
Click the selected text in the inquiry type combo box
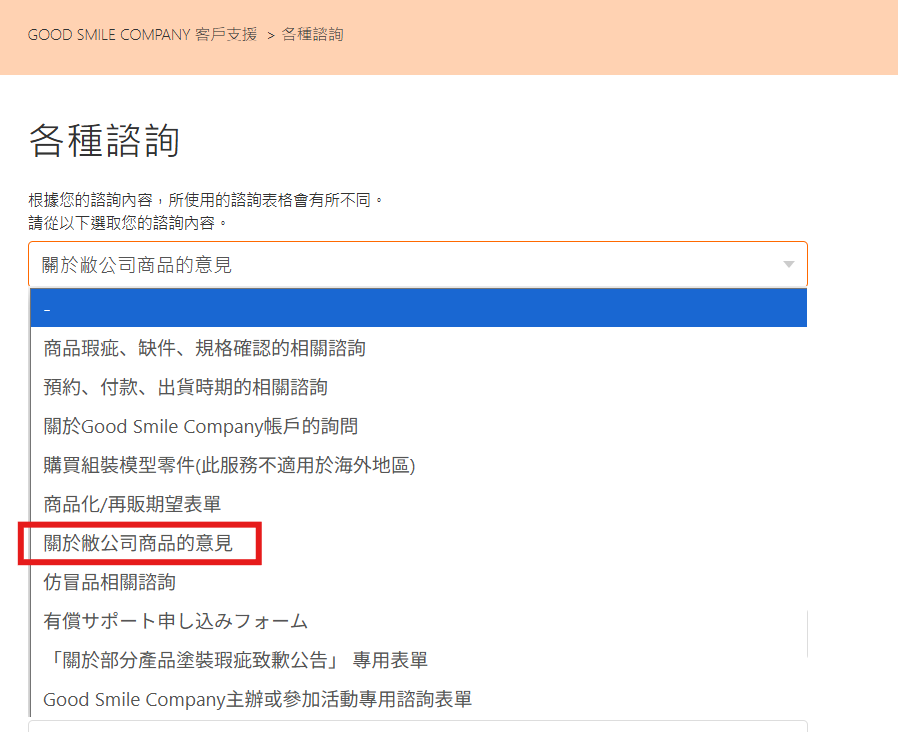click(x=137, y=265)
